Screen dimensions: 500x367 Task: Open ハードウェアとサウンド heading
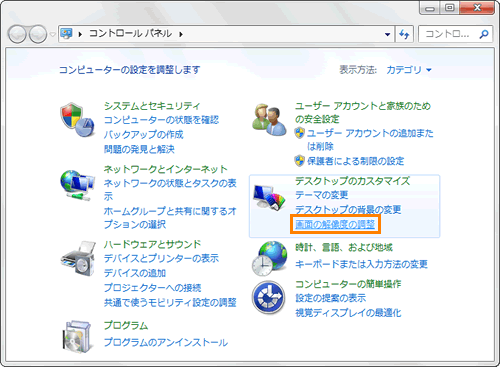pyautogui.click(x=152, y=244)
